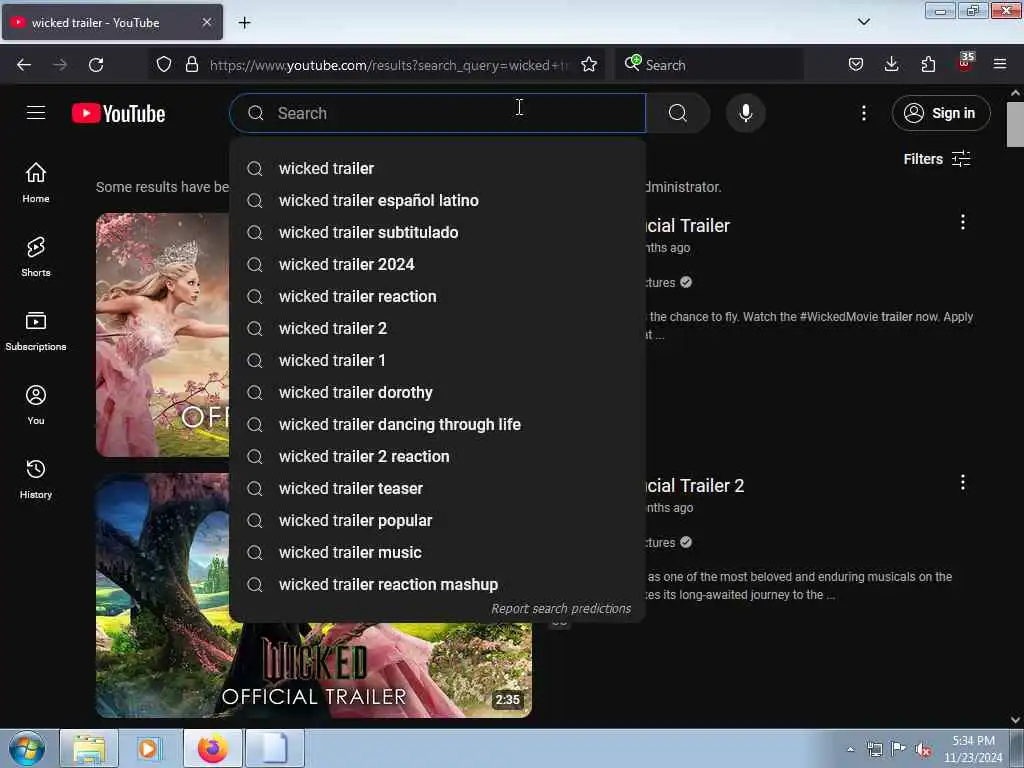Select suggestion 'wicked trailer dorothy'

click(438, 392)
